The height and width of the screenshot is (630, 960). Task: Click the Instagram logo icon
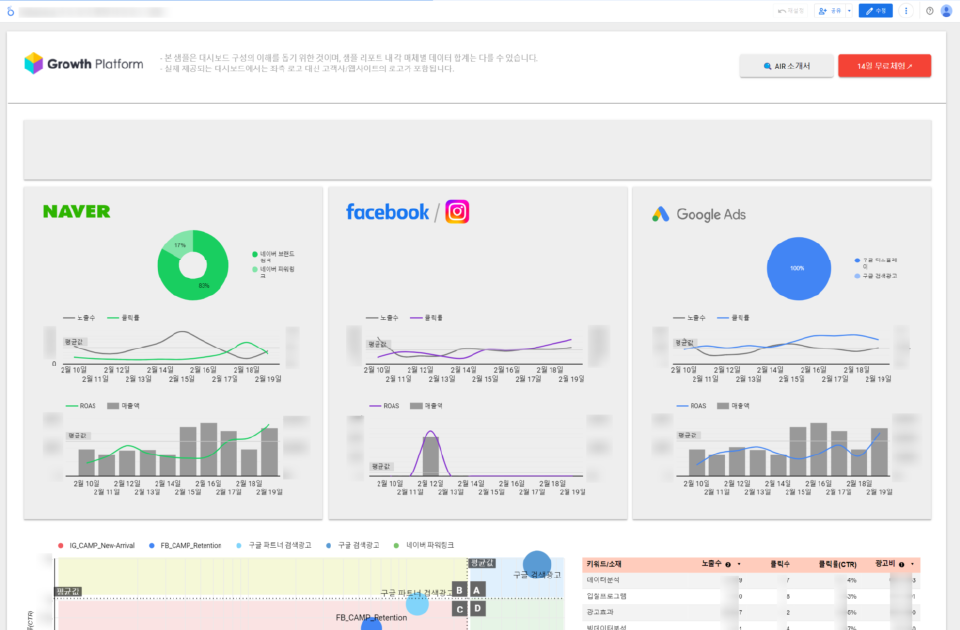[x=457, y=211]
